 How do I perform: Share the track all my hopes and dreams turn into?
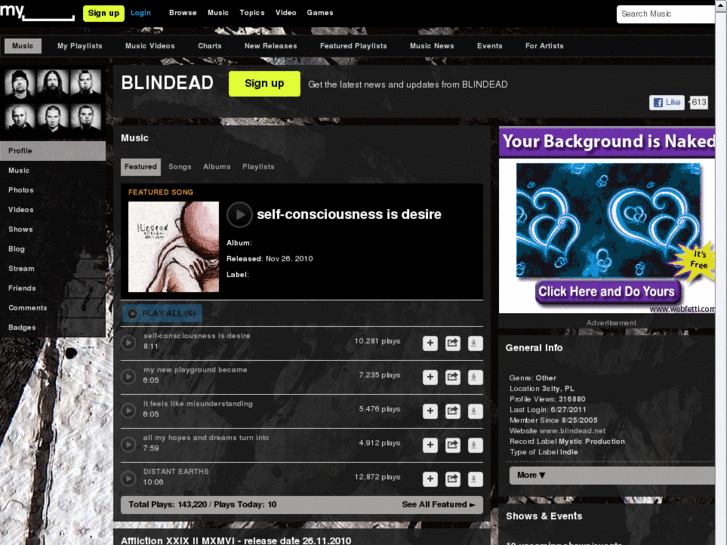[x=453, y=445]
